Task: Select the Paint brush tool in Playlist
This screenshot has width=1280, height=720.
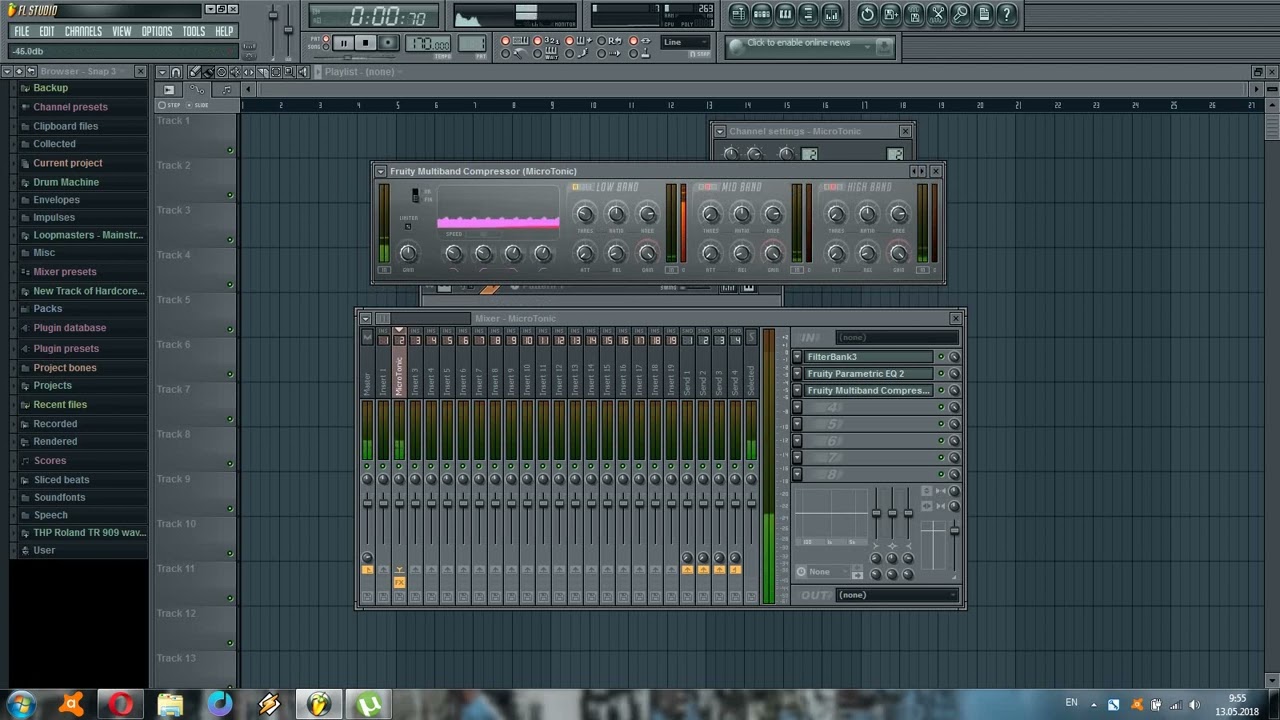Action: click(208, 72)
